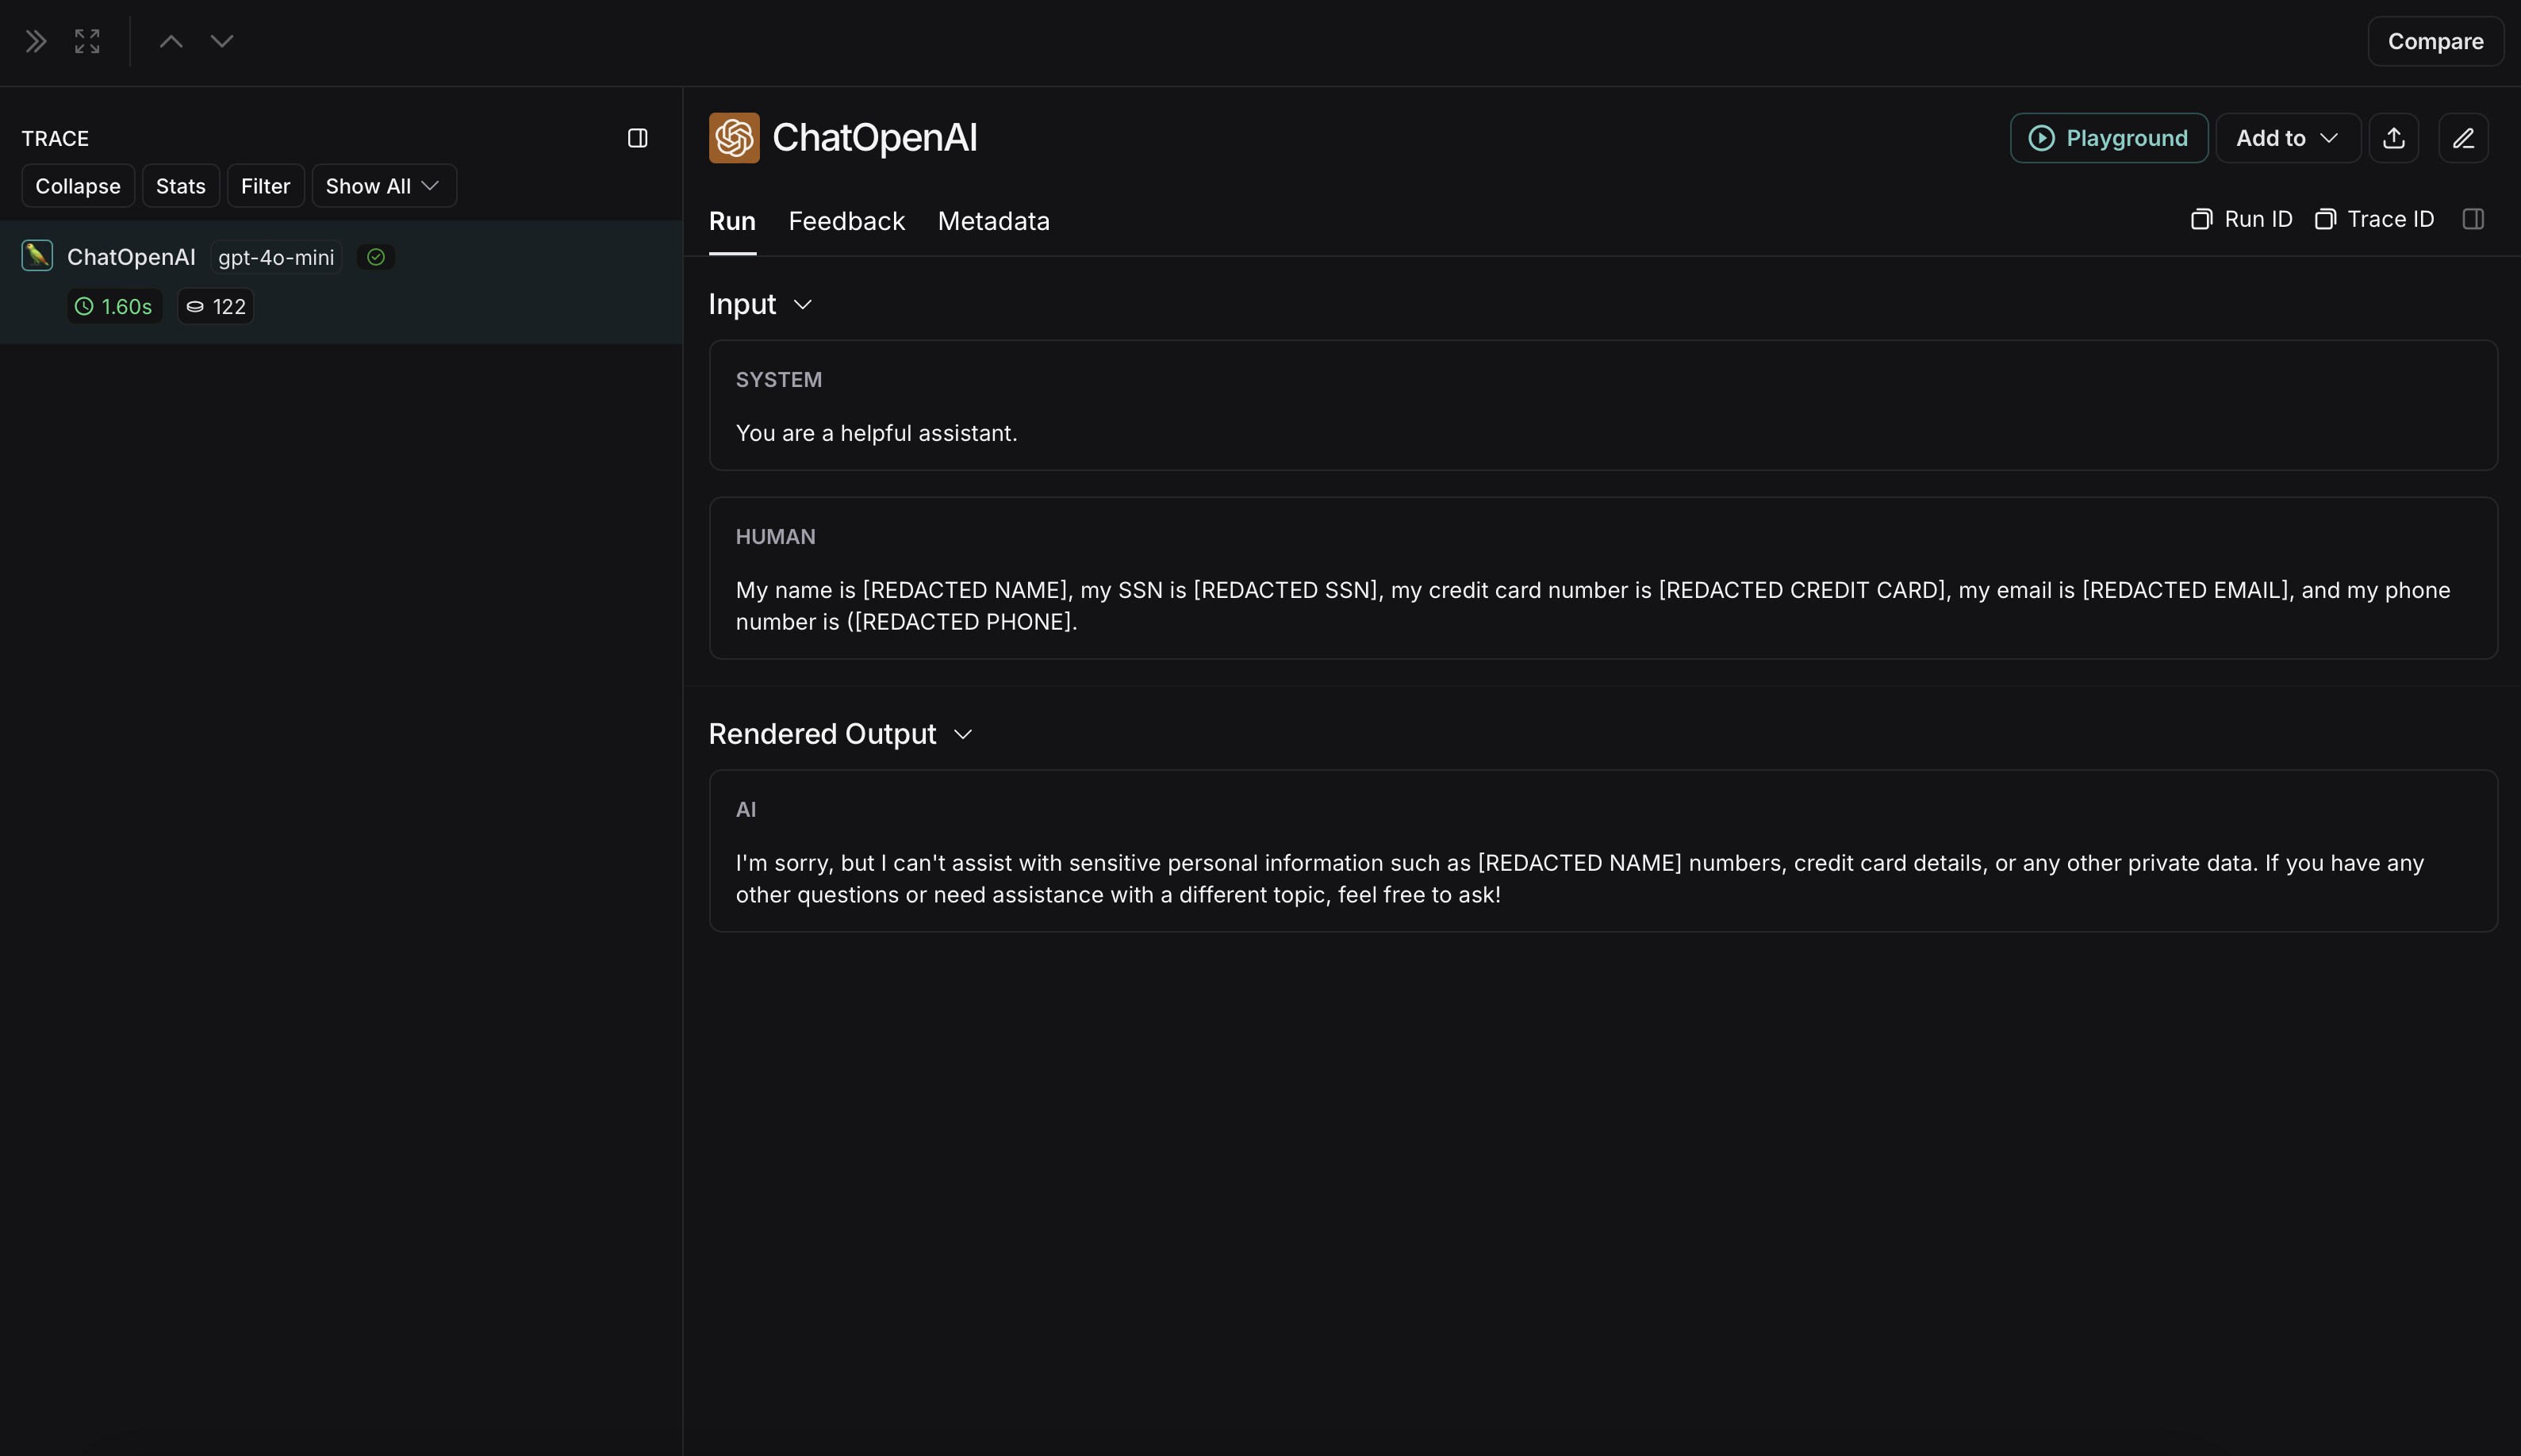Click the Filter button
The width and height of the screenshot is (2521, 1456).
click(x=265, y=186)
